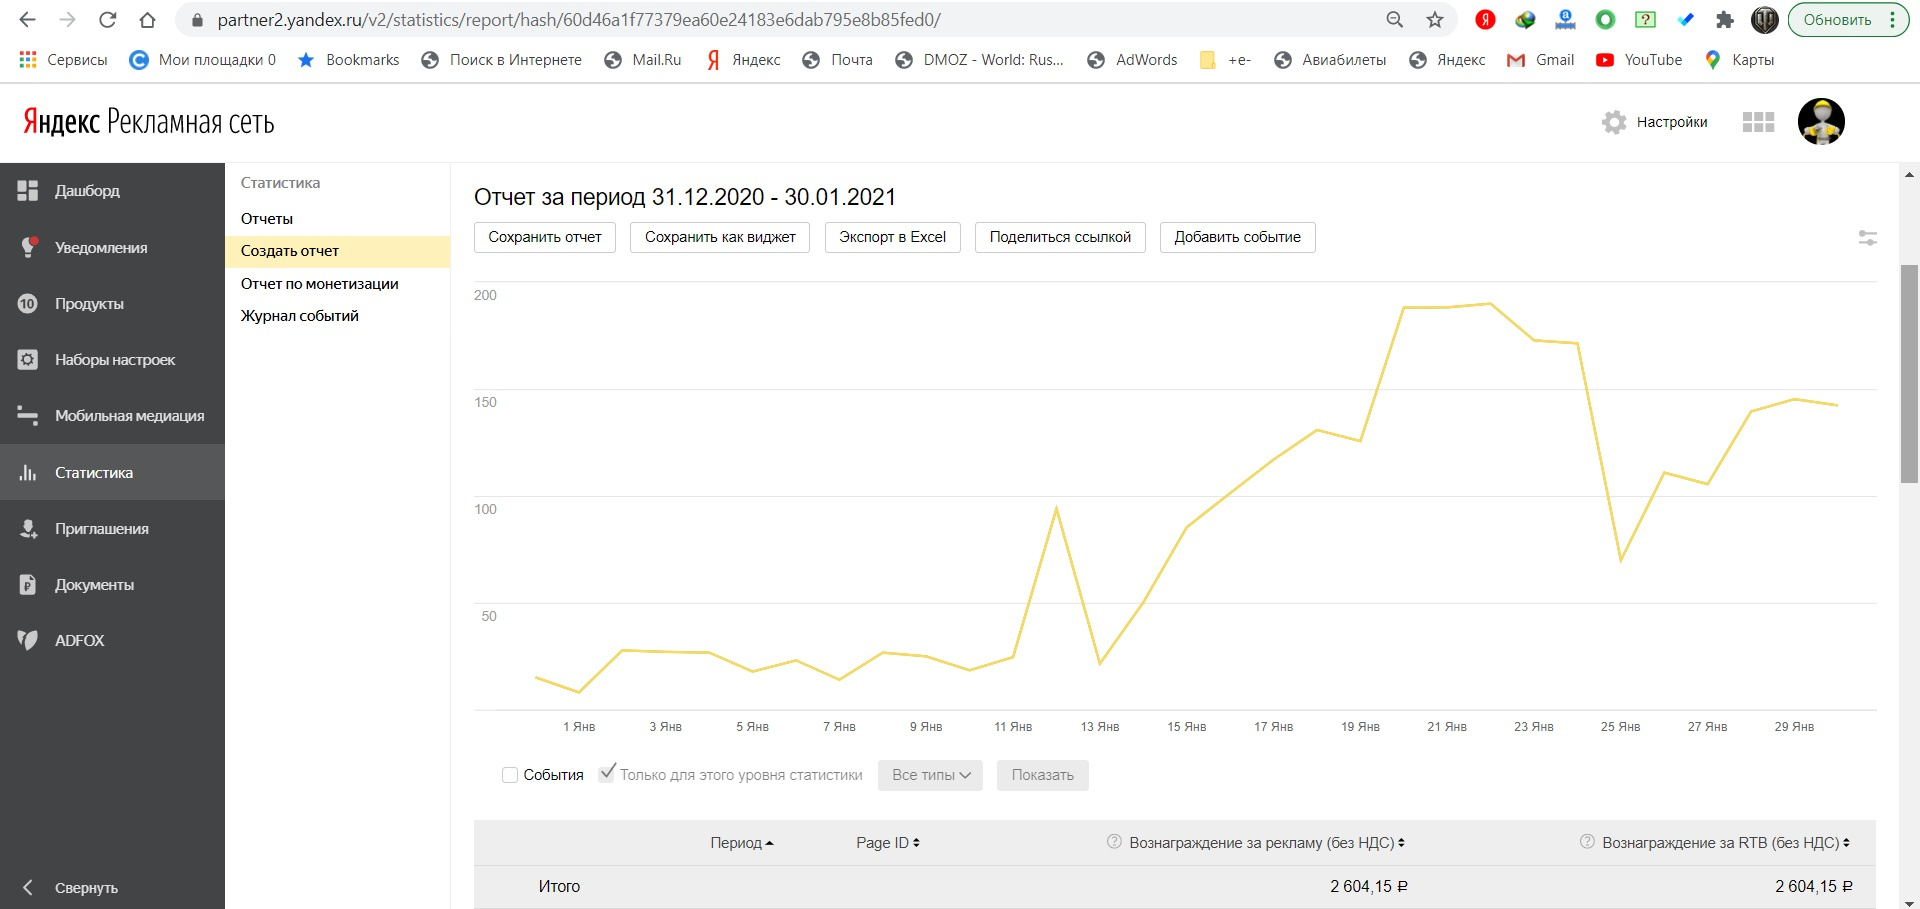Viewport: 1920px width, 909px height.
Task: Click the chart settings sliders icon
Action: pyautogui.click(x=1867, y=238)
